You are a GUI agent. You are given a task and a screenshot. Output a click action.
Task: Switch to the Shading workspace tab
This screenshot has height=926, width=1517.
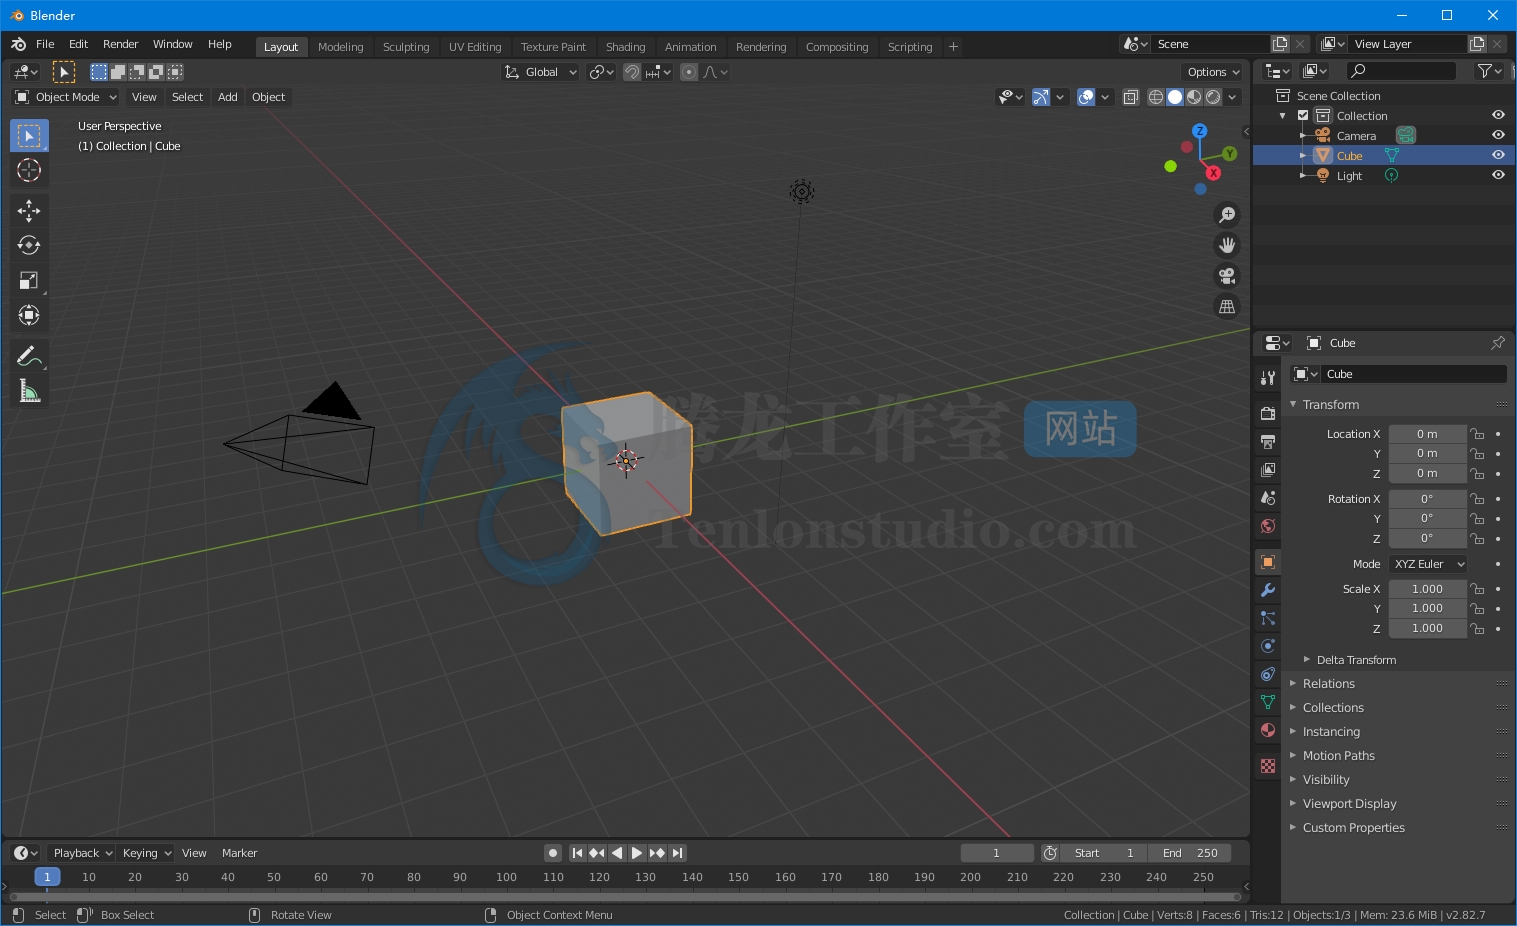pyautogui.click(x=625, y=47)
